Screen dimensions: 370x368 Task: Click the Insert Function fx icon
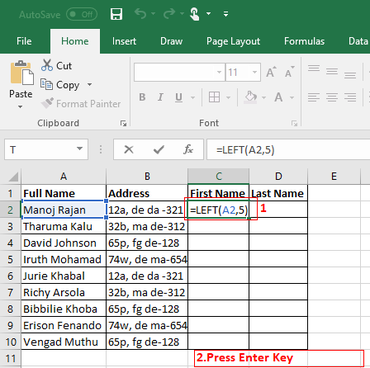(188, 149)
